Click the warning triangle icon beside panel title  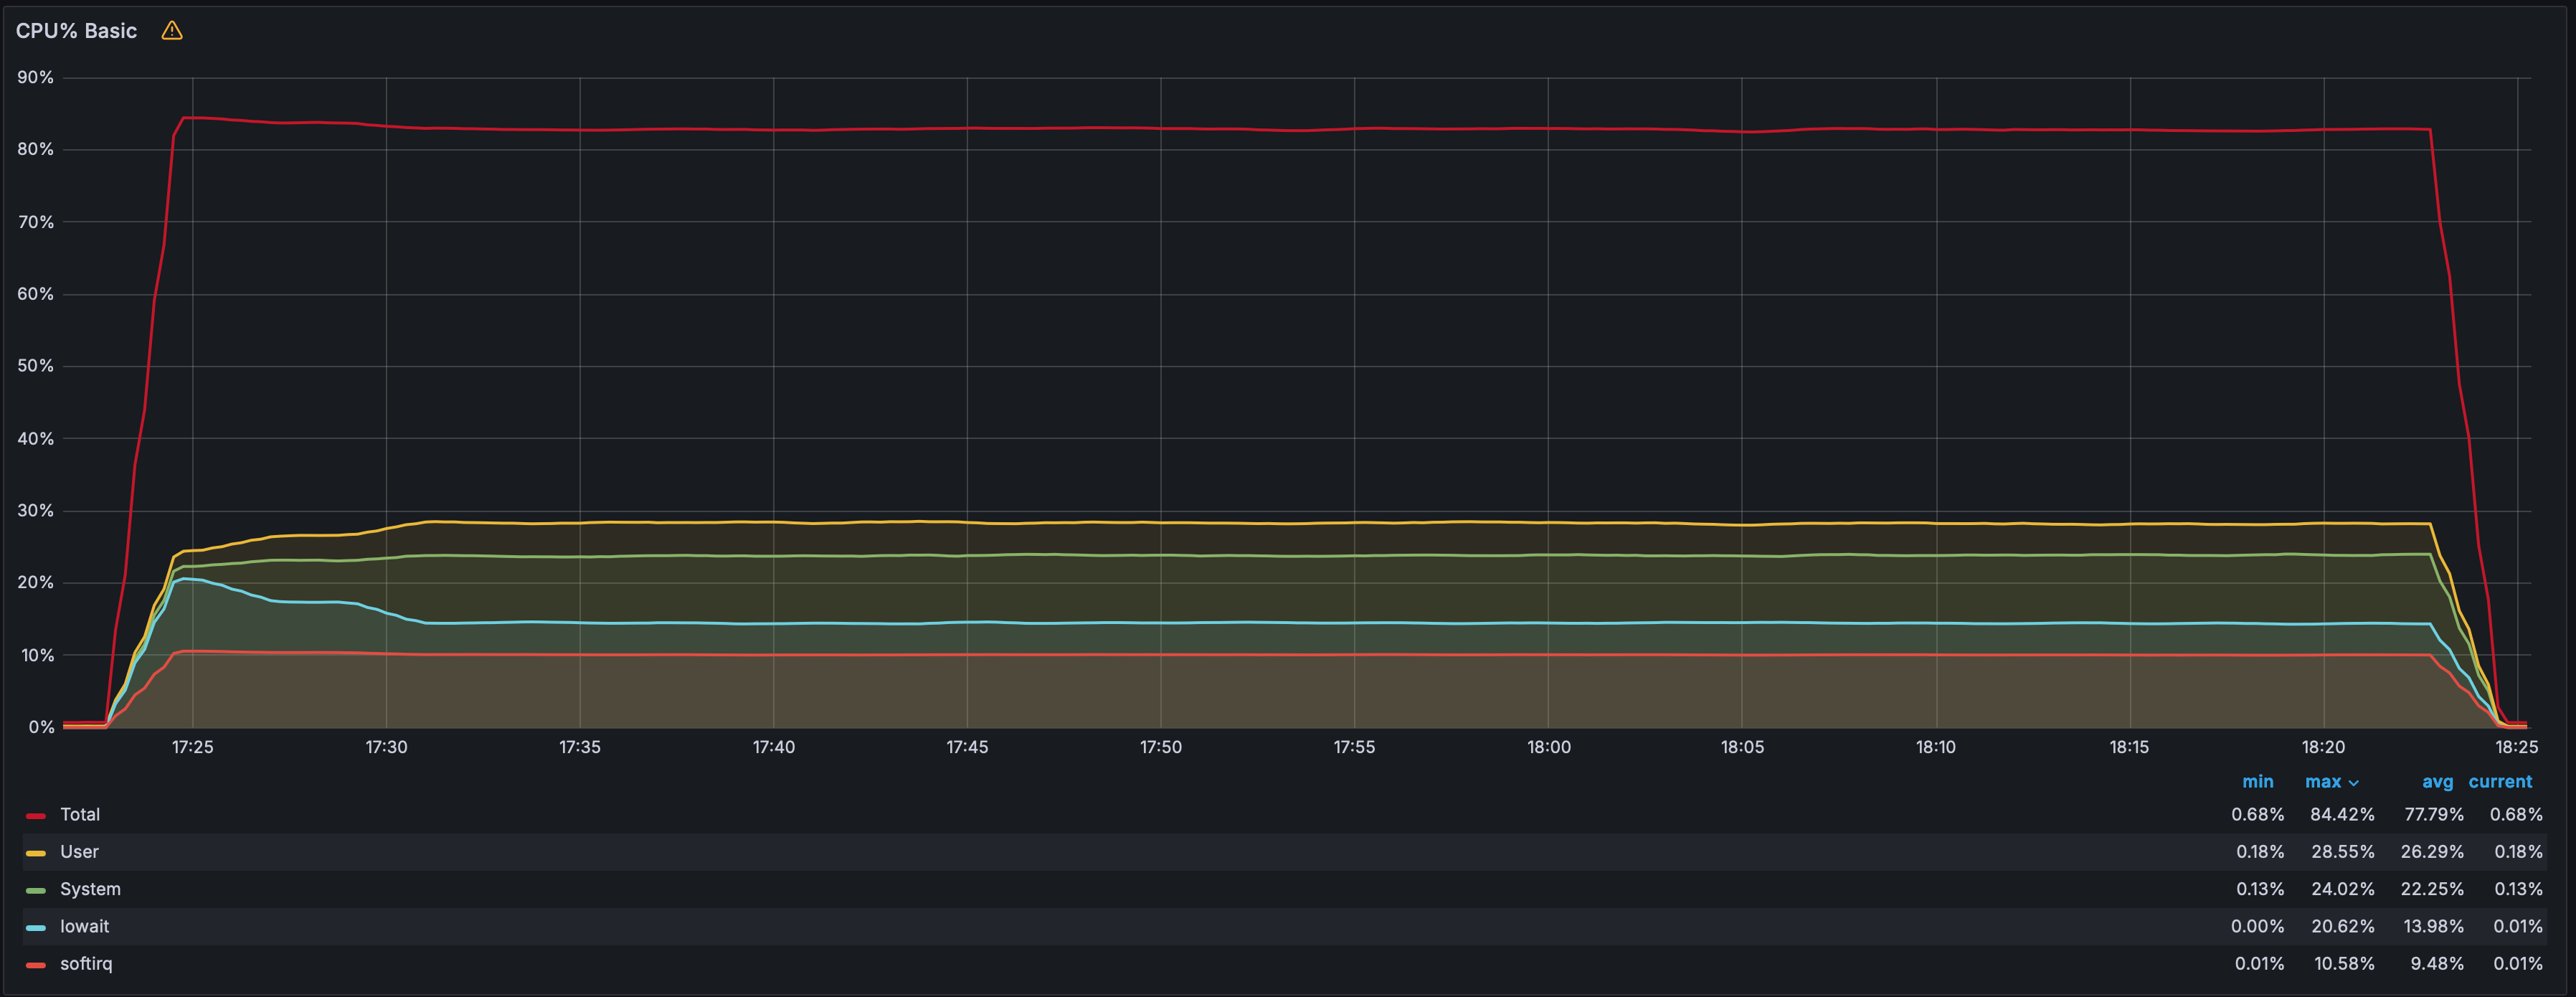[172, 31]
